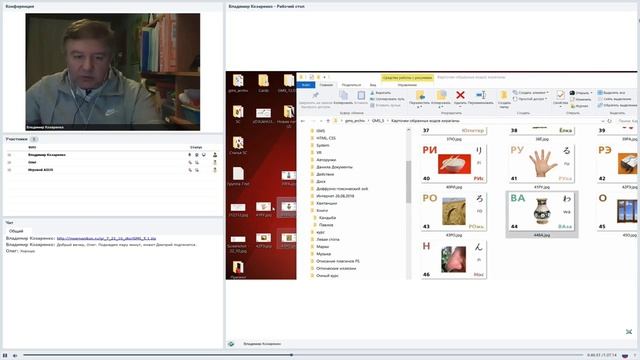640x360 pixels.
Task: Click the expand arrows icon in shared desktop pane
Action: click(x=629, y=332)
